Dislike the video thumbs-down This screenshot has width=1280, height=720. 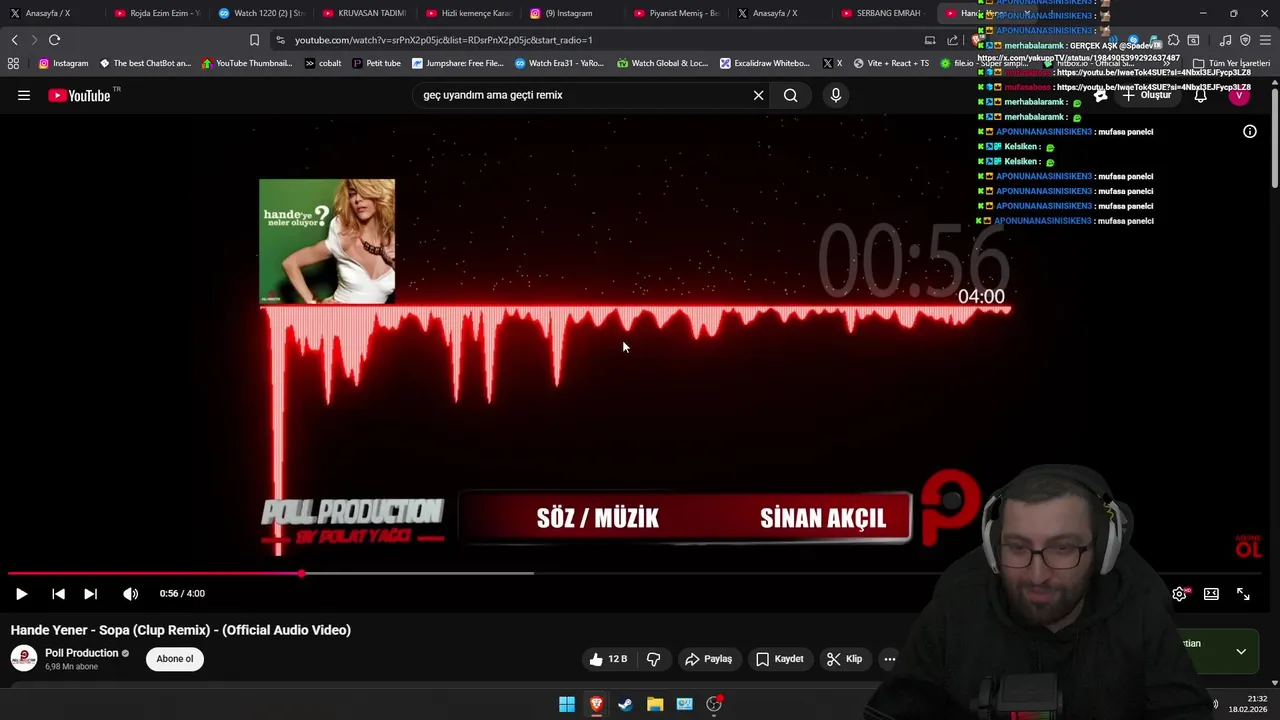tap(654, 659)
